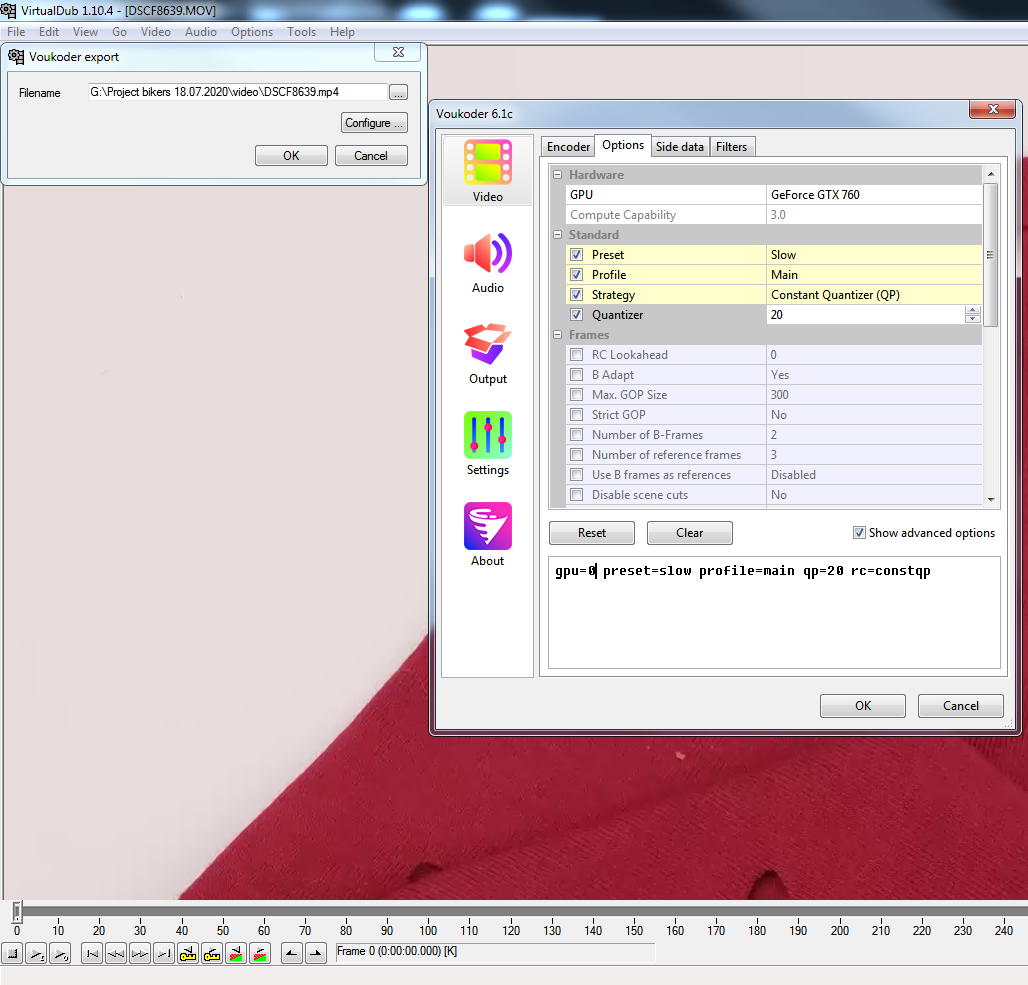Enable the RC Lookahead checkbox
Screen dimensions: 1028x985
[x=576, y=355]
